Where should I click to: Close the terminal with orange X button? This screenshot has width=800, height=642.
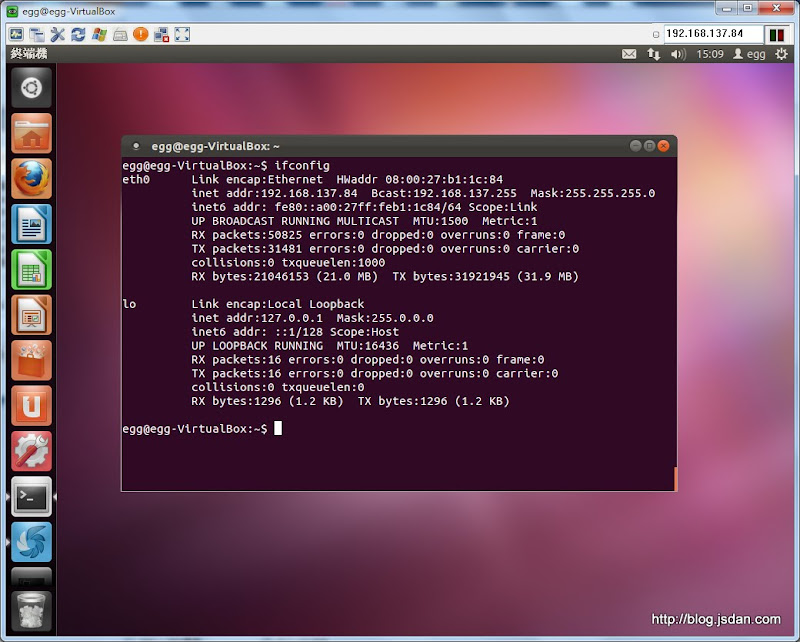[x=663, y=146]
